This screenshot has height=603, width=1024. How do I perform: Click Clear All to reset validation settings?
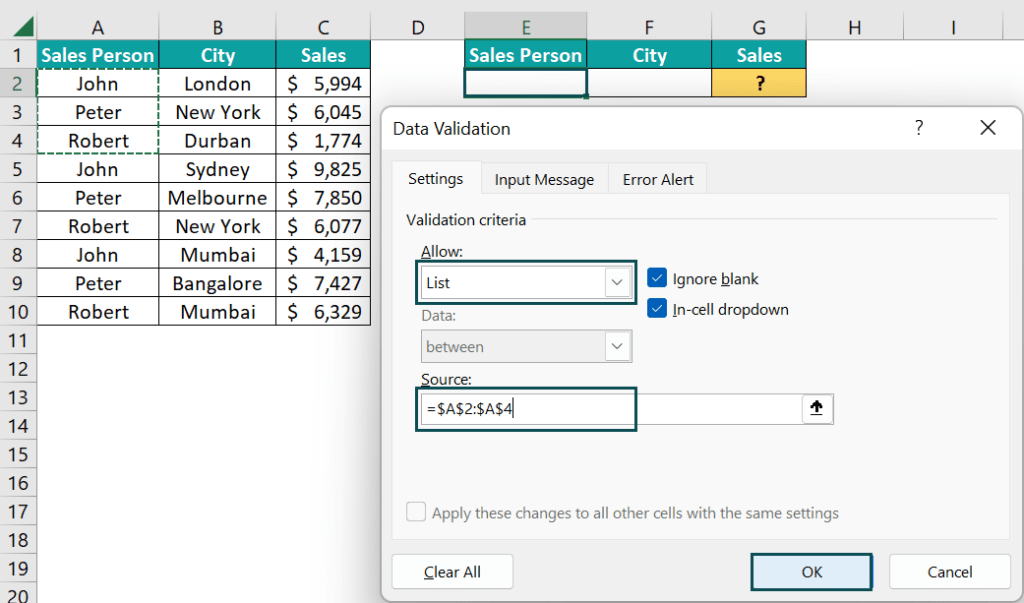tap(452, 571)
